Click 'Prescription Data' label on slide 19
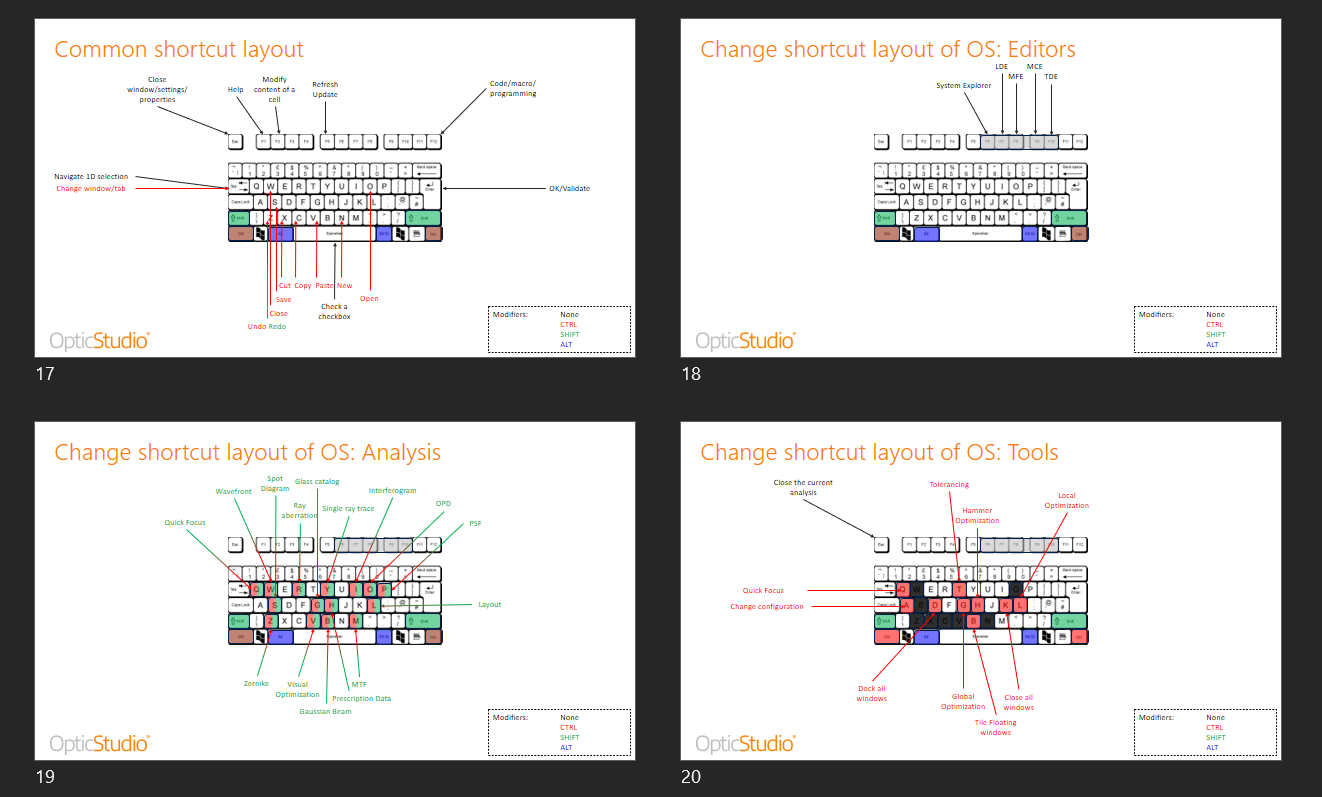 click(361, 698)
